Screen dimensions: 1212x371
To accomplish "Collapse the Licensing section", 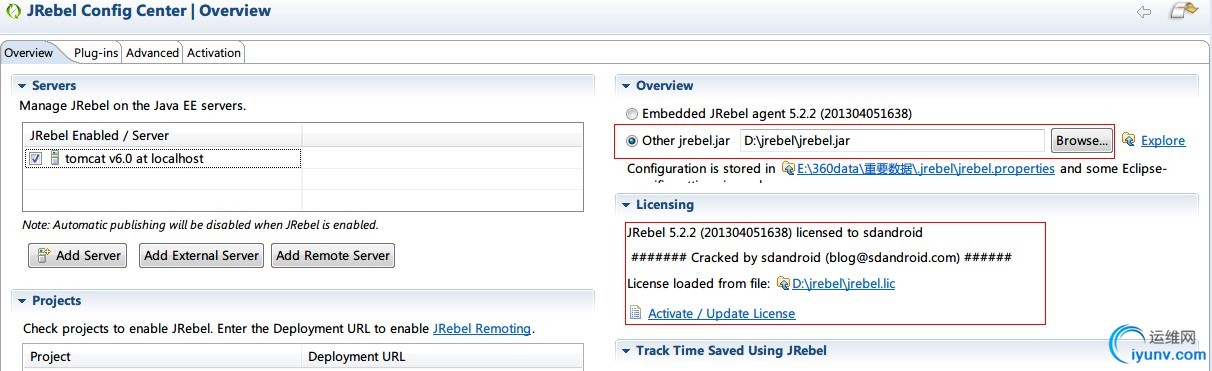I will (625, 204).
